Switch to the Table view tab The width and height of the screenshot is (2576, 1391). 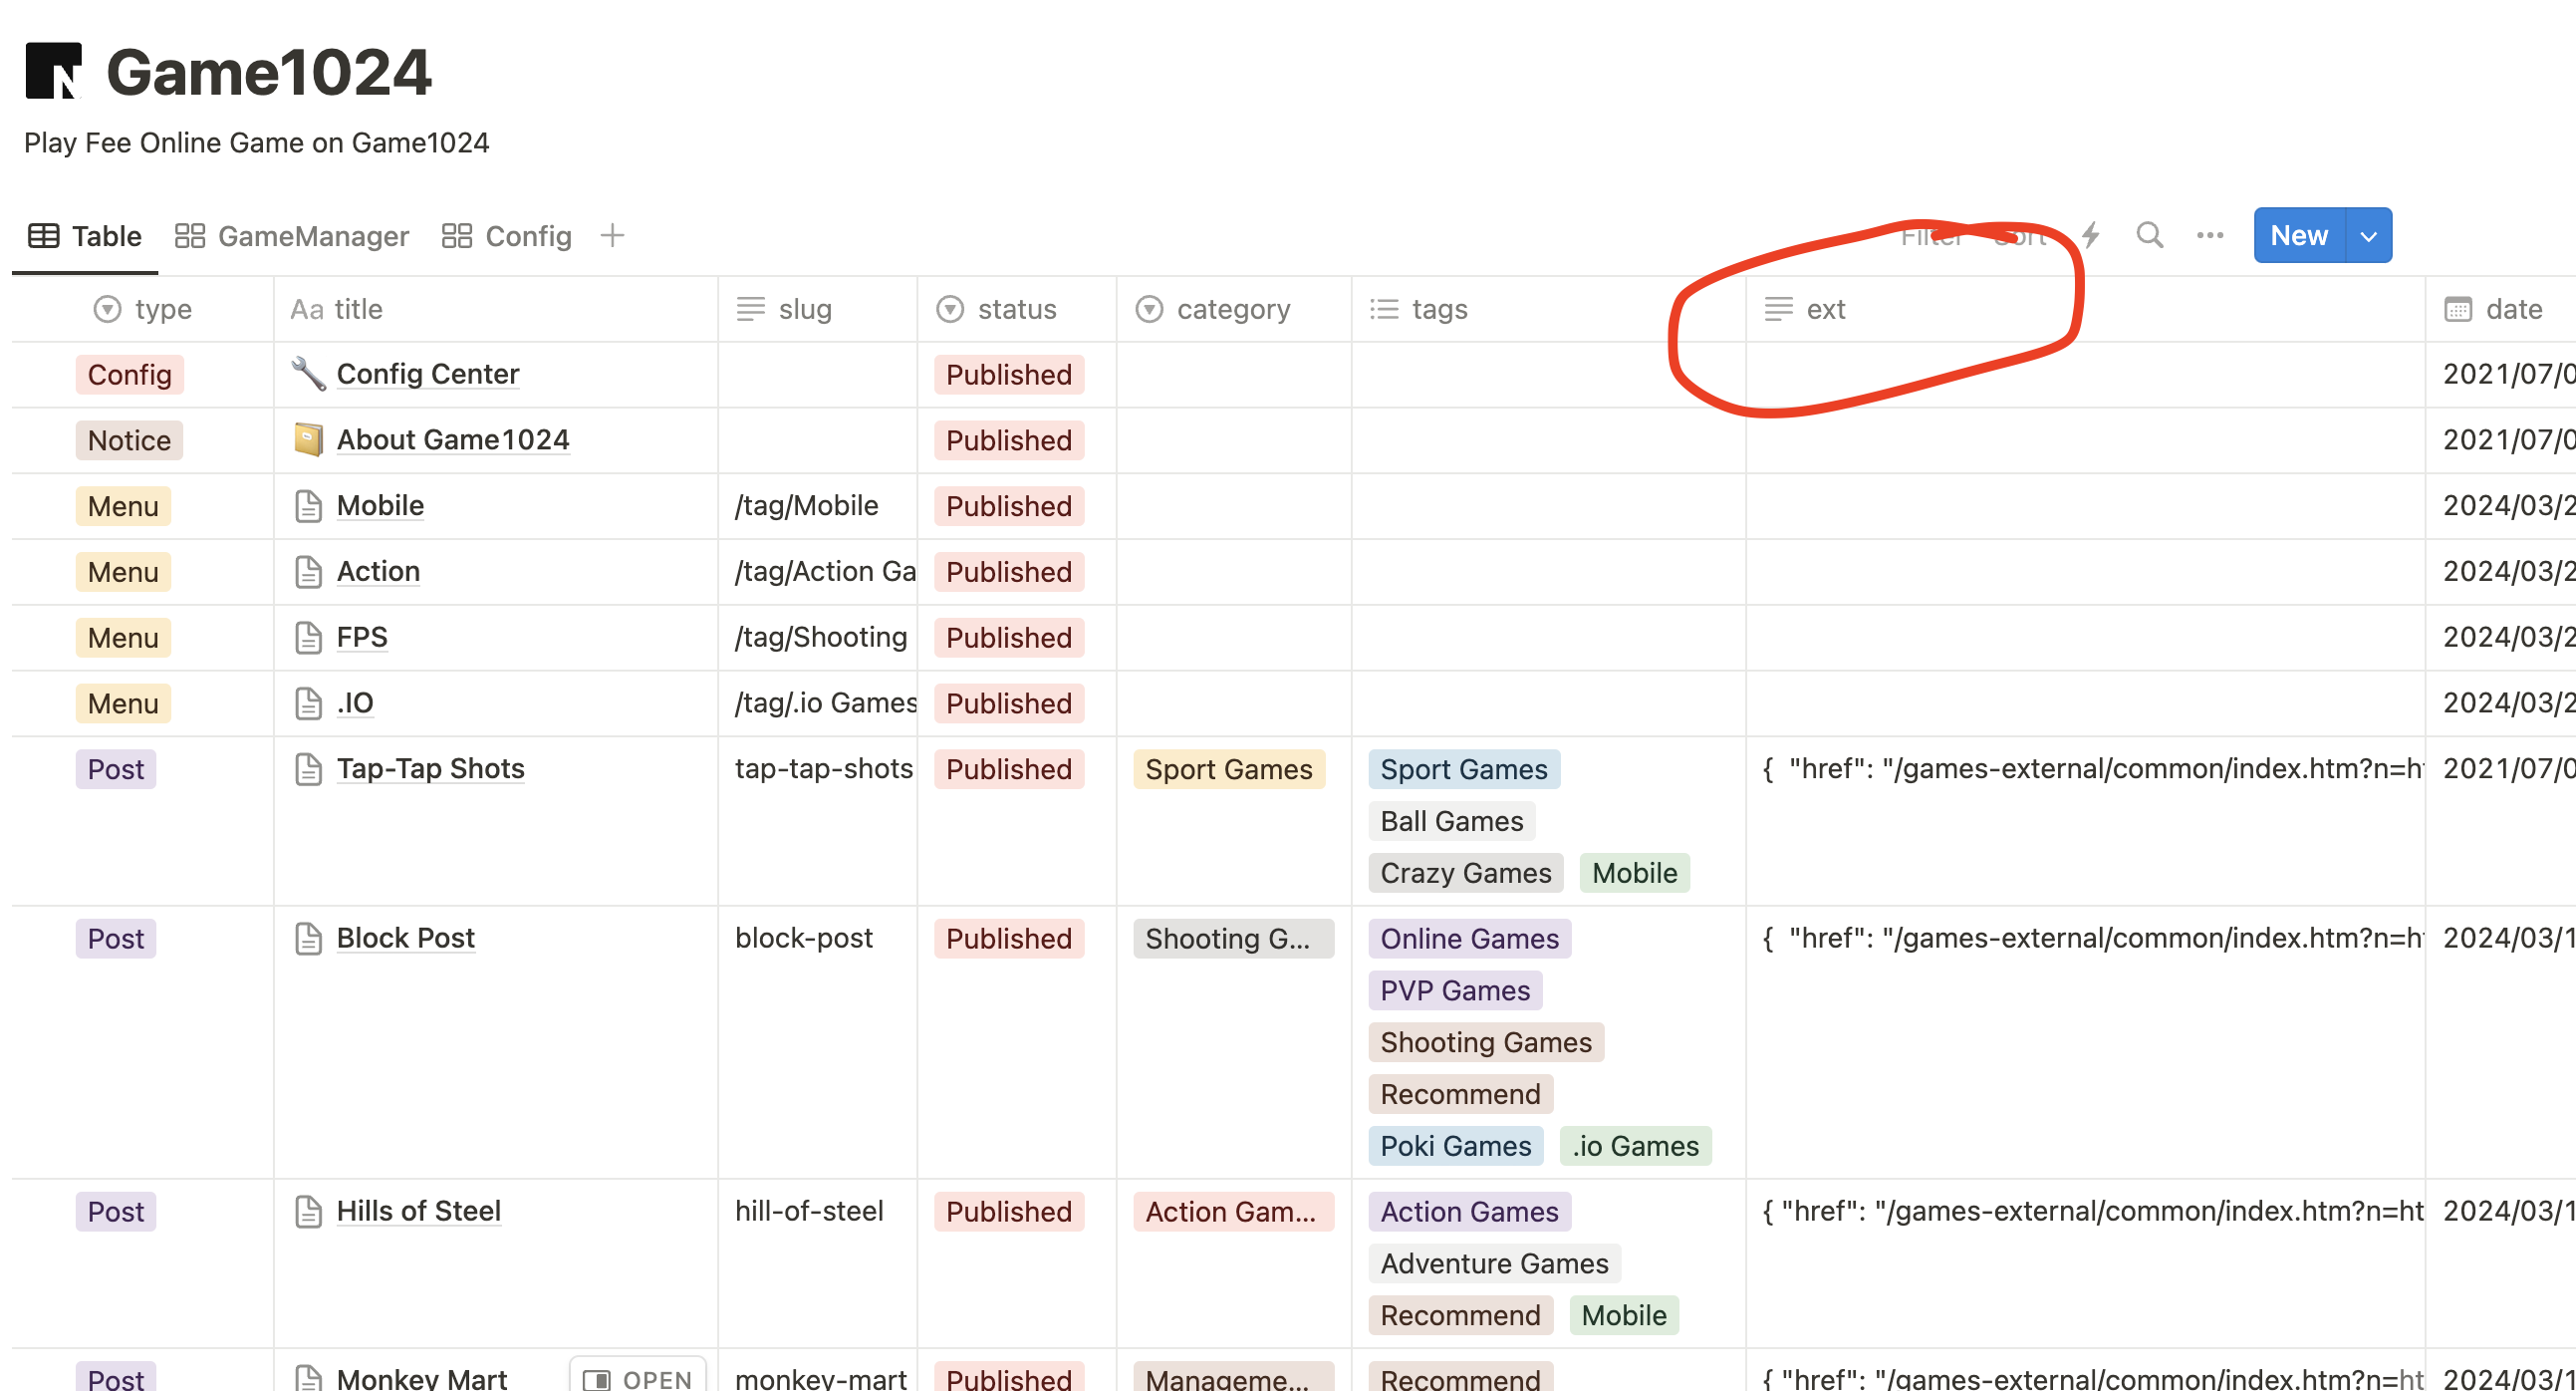pyautogui.click(x=85, y=236)
